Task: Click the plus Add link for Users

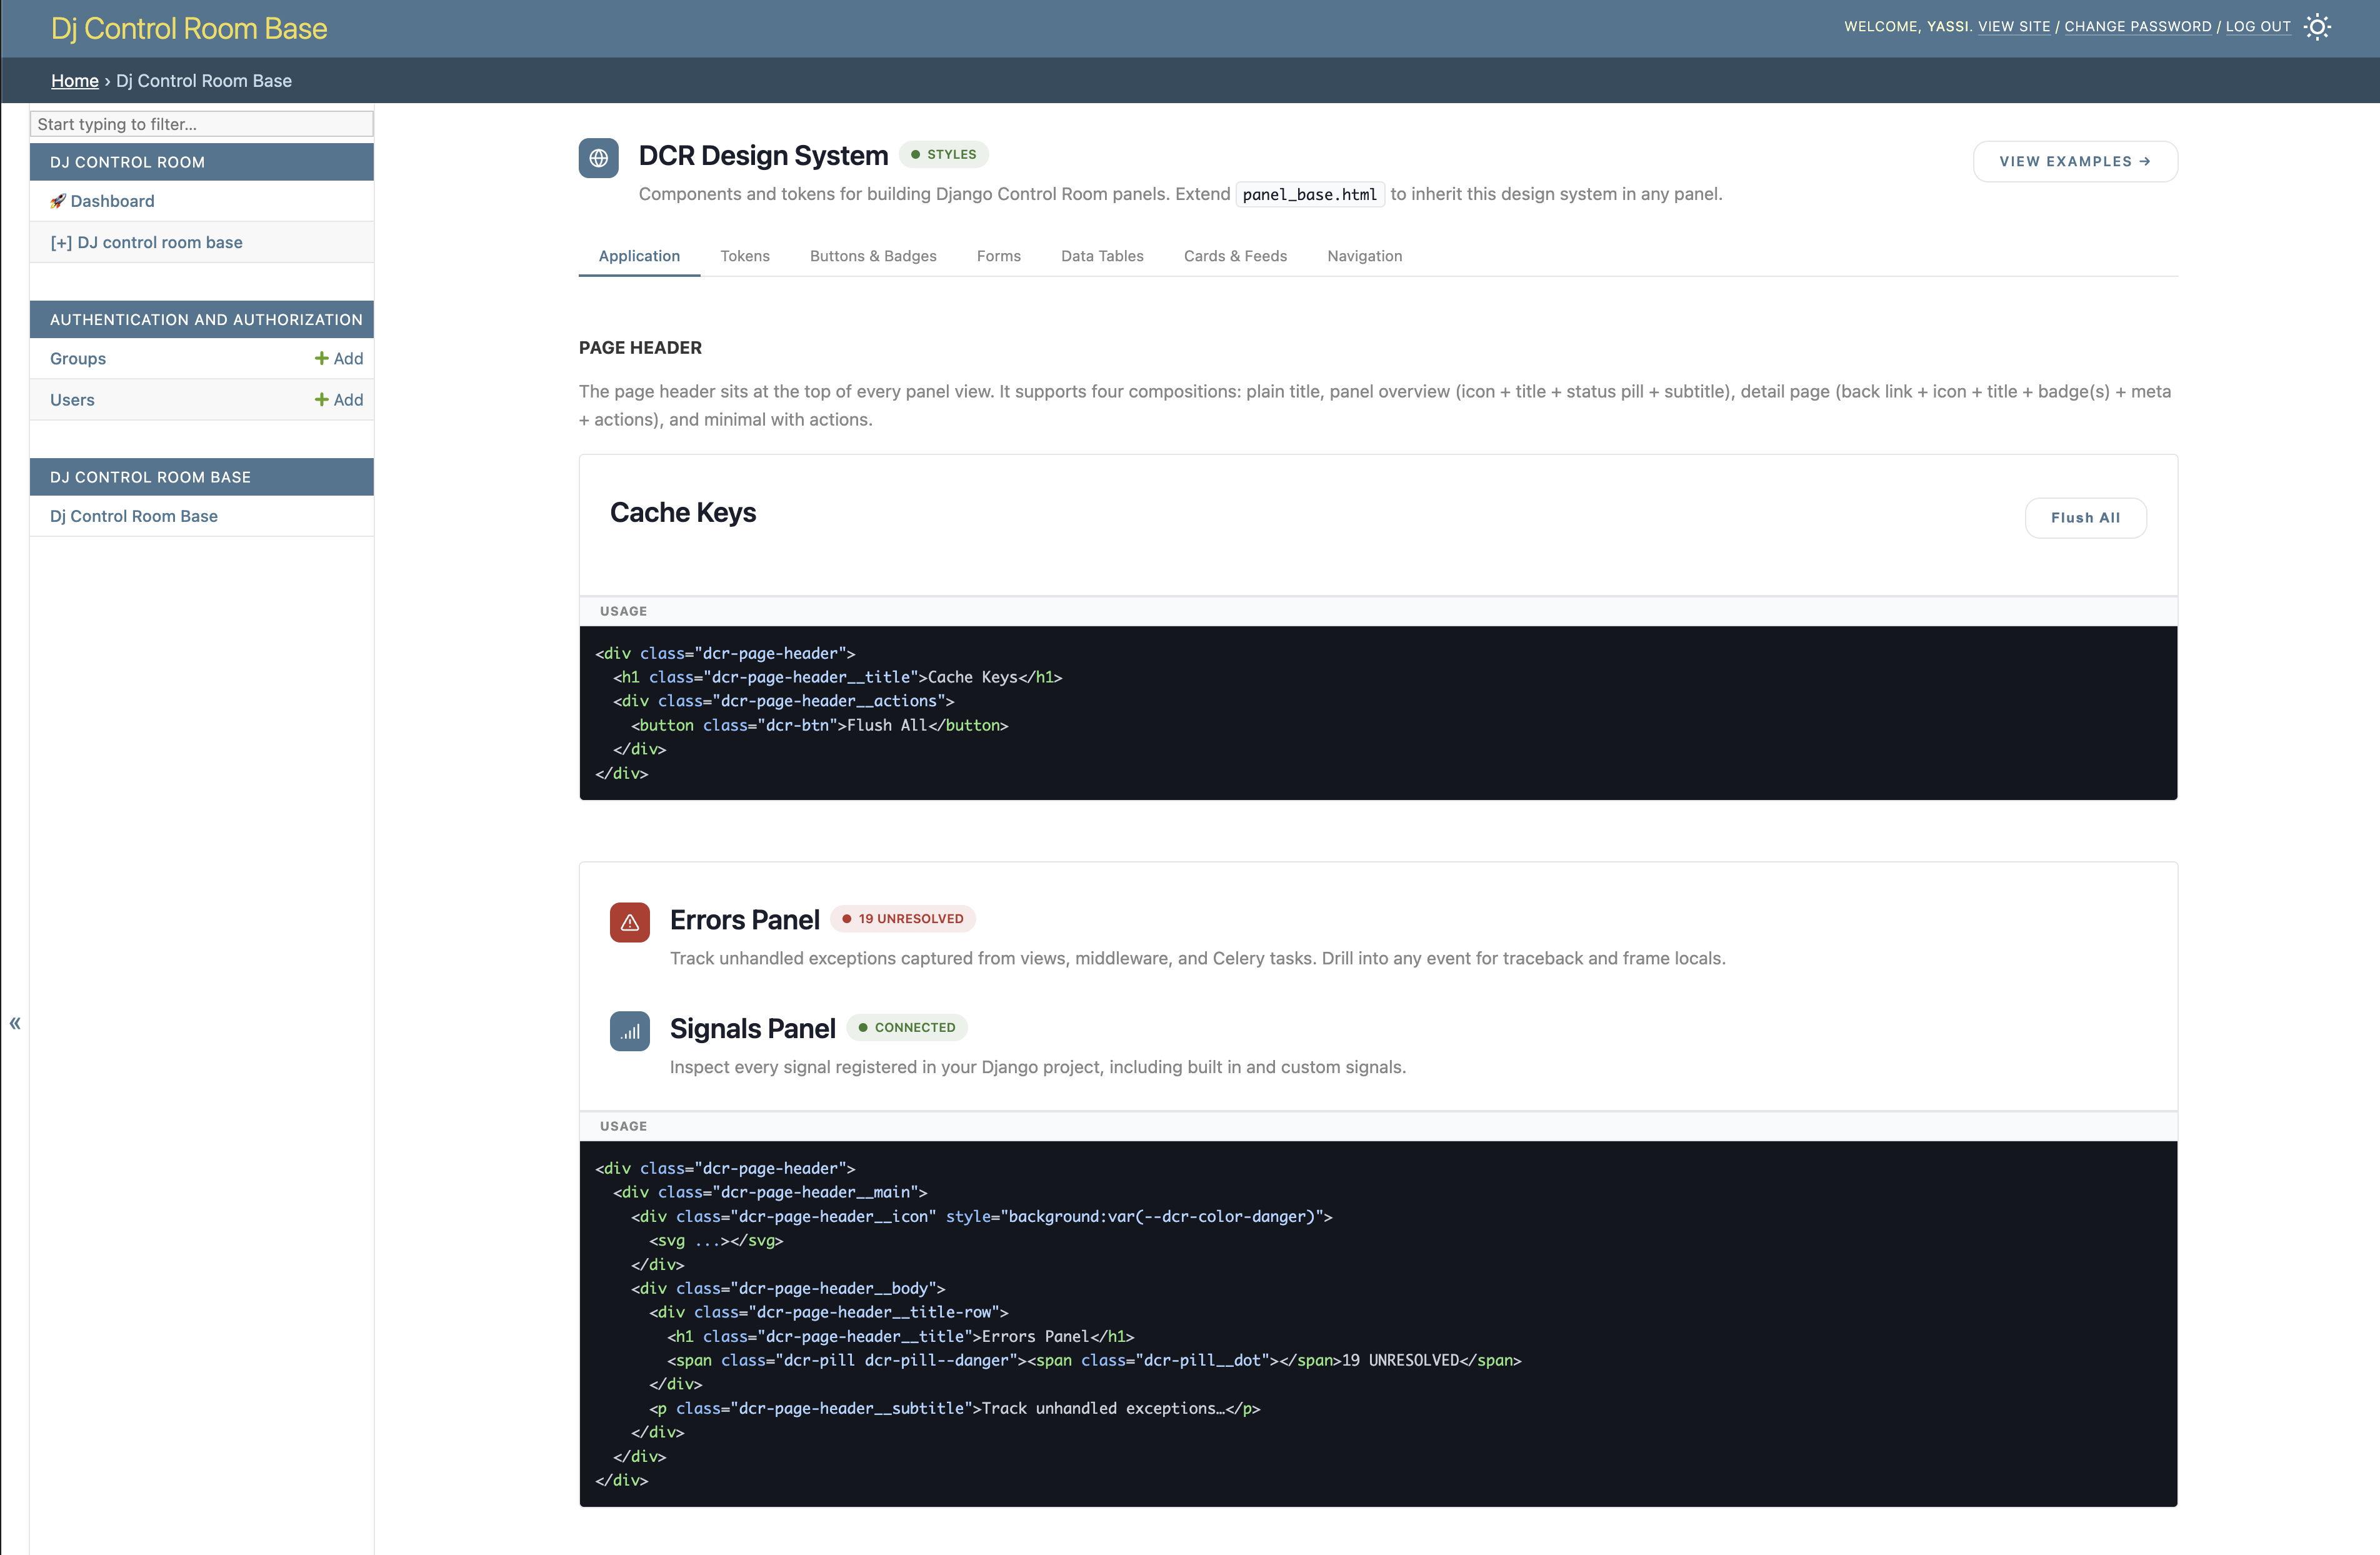Action: [x=339, y=399]
